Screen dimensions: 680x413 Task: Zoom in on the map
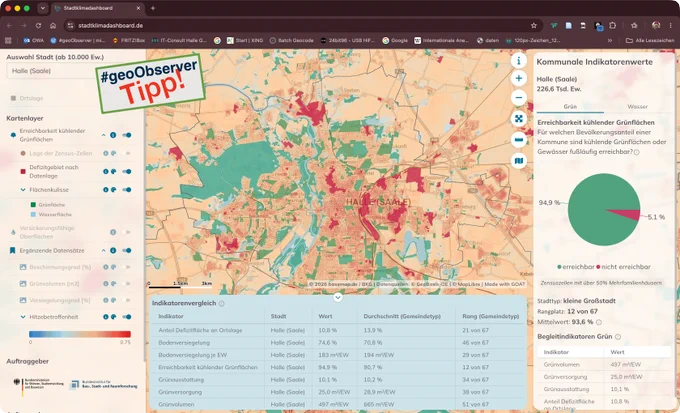pyautogui.click(x=519, y=79)
